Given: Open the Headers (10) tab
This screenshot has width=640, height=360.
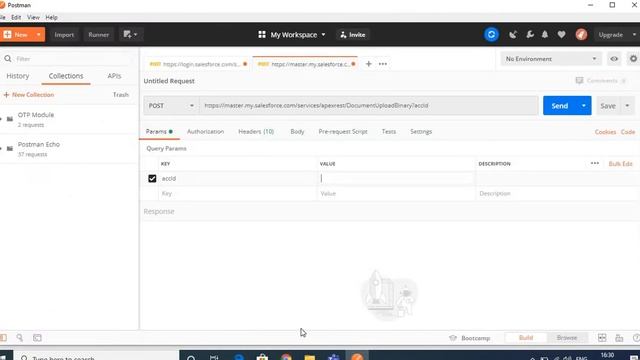Looking at the screenshot, I should tap(256, 131).
